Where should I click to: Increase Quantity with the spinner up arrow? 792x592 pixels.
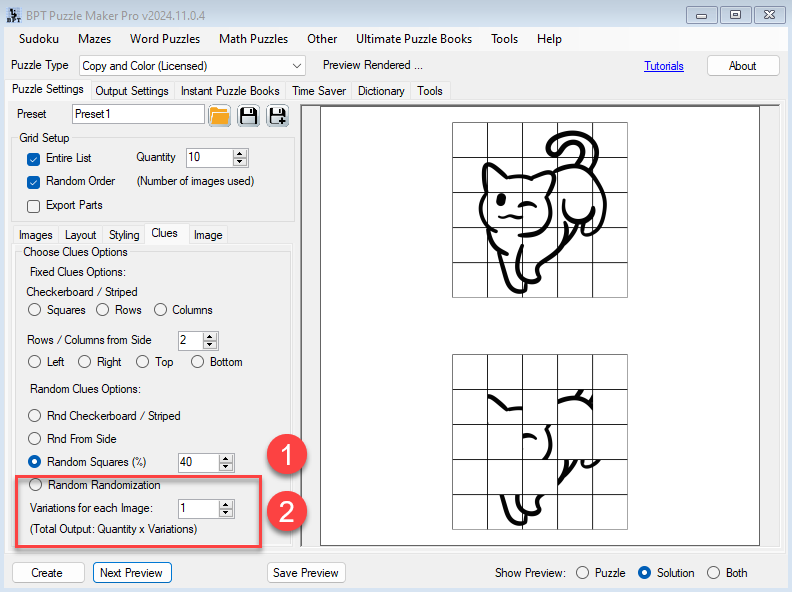point(240,153)
